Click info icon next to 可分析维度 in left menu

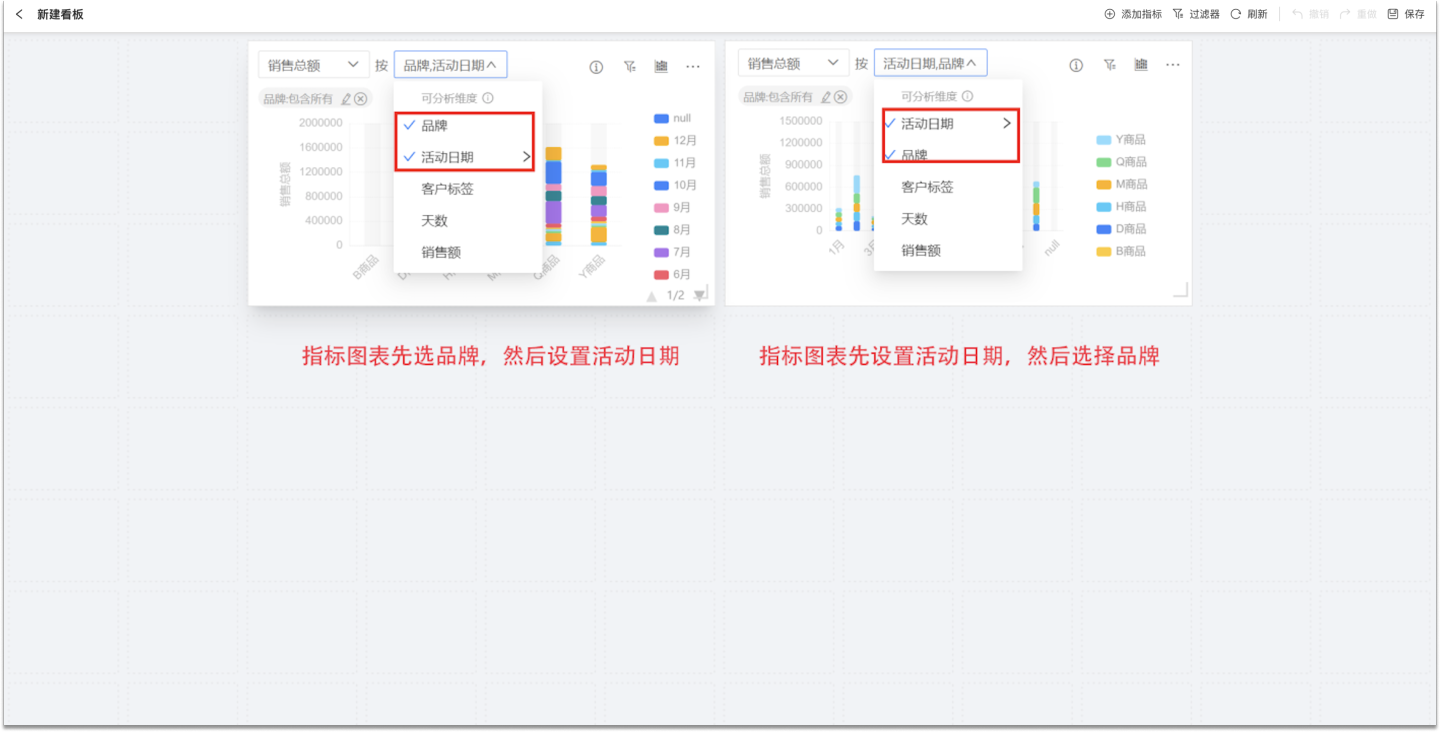[x=488, y=99]
